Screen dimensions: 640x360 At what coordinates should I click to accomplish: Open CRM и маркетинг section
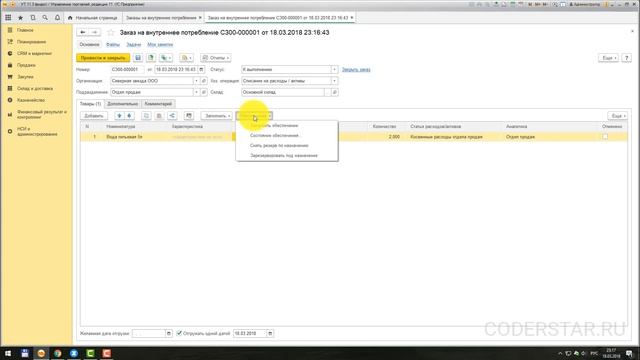(34, 53)
